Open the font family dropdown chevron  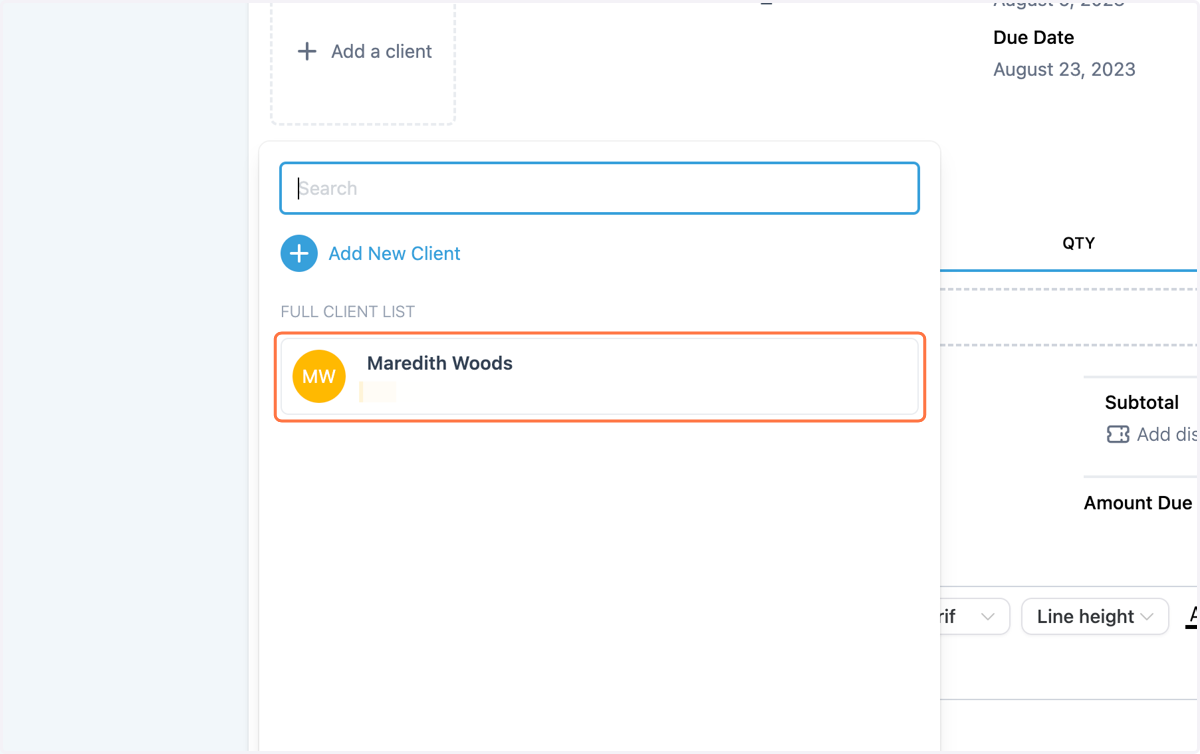point(988,617)
